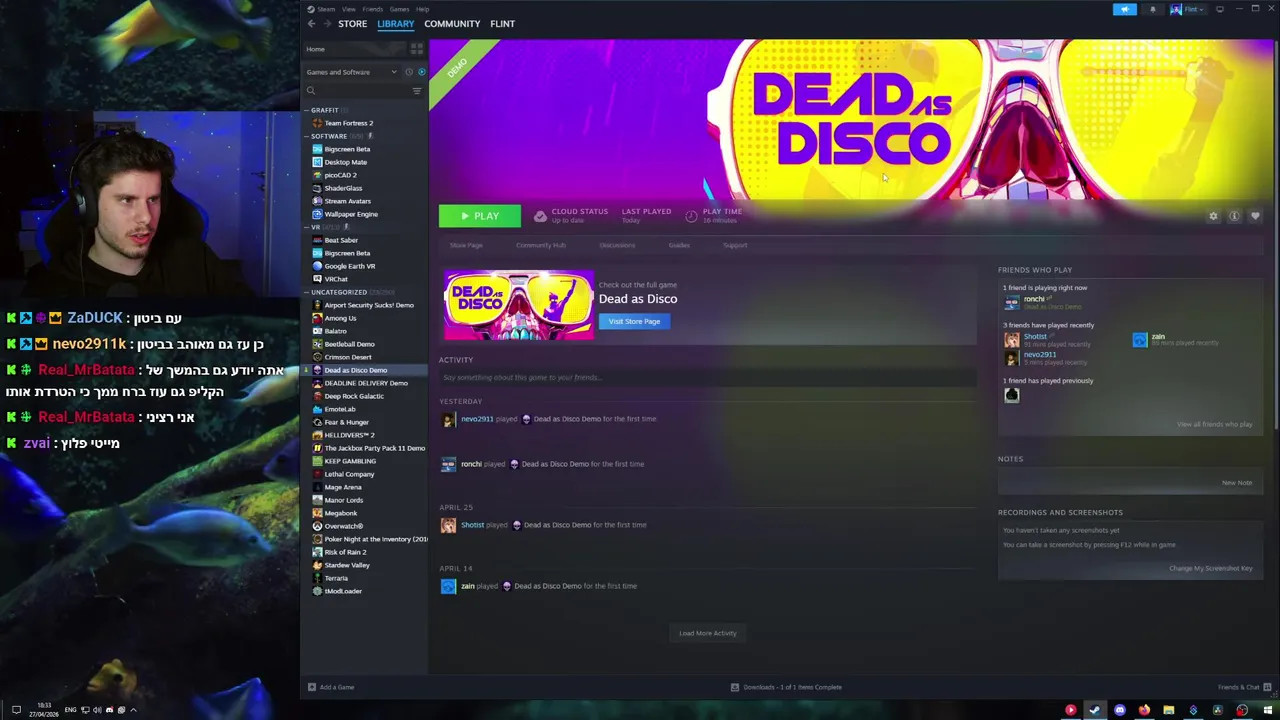Open Team Fortress 2 in library
The width and height of the screenshot is (1280, 720).
[x=348, y=123]
